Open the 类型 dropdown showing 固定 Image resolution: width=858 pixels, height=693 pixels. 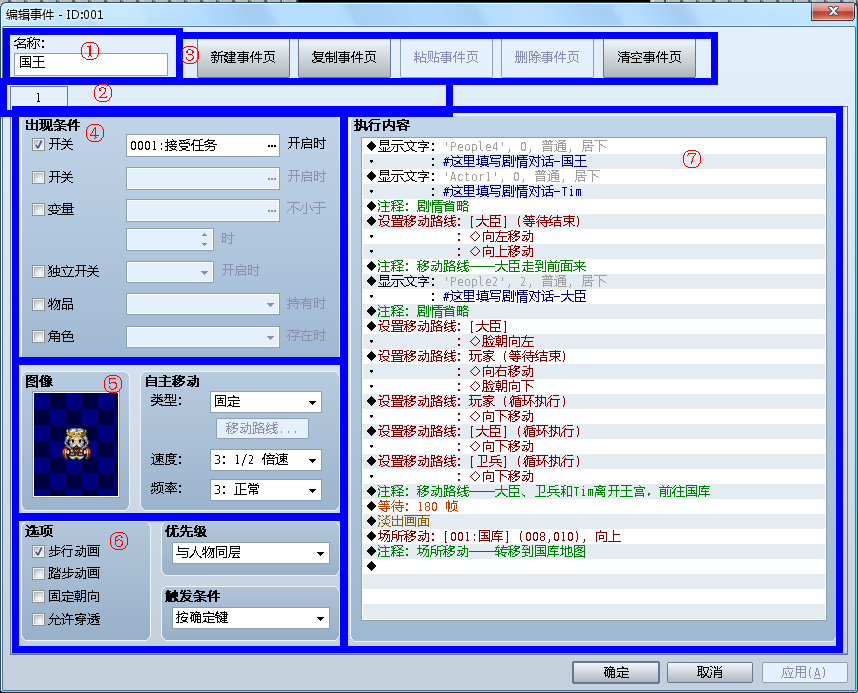click(266, 402)
